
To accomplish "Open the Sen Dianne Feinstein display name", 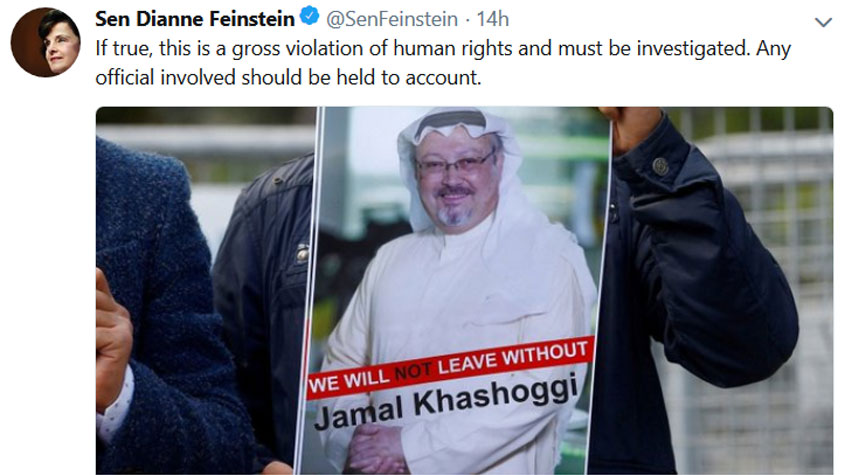I will 195,19.
